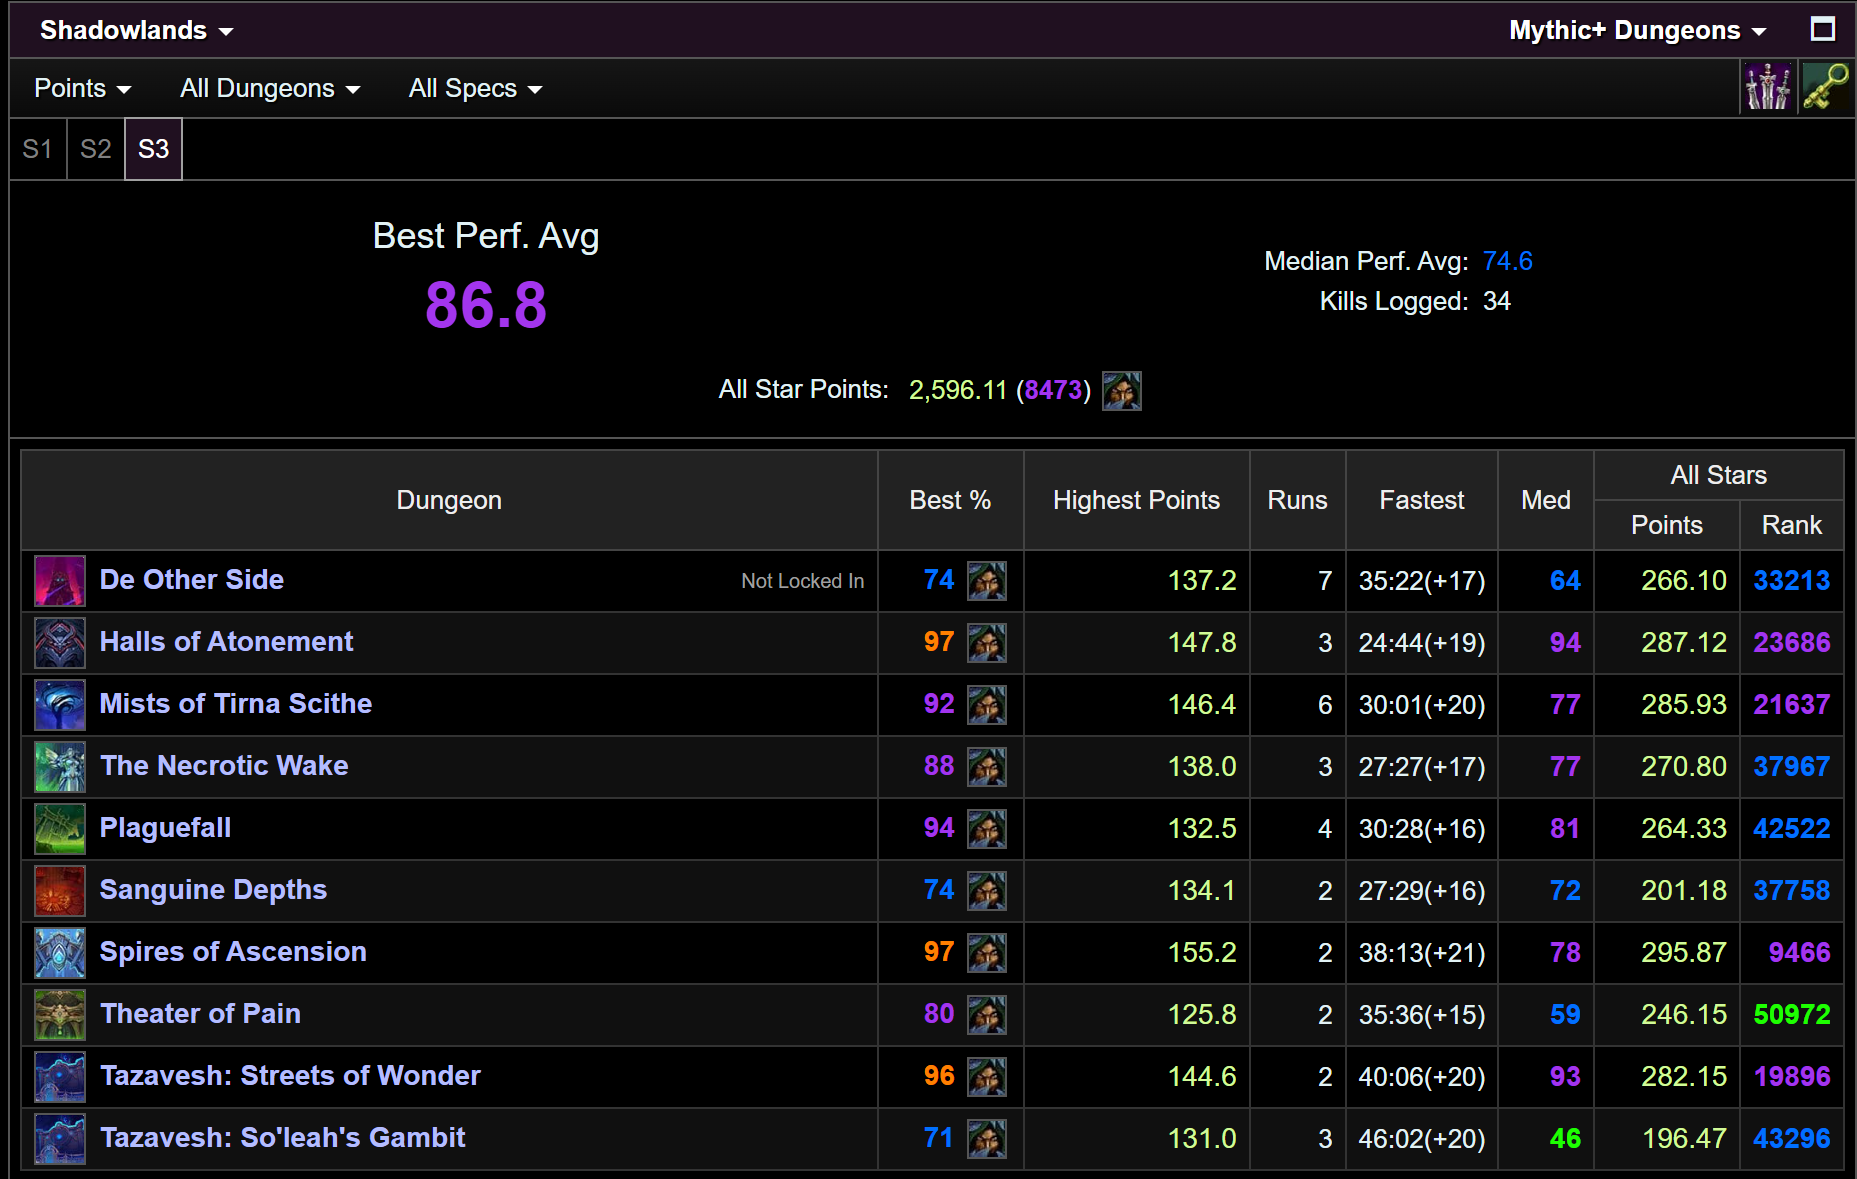
Task: Click Plaguefall dungeon thumbnail icon
Action: tap(60, 829)
